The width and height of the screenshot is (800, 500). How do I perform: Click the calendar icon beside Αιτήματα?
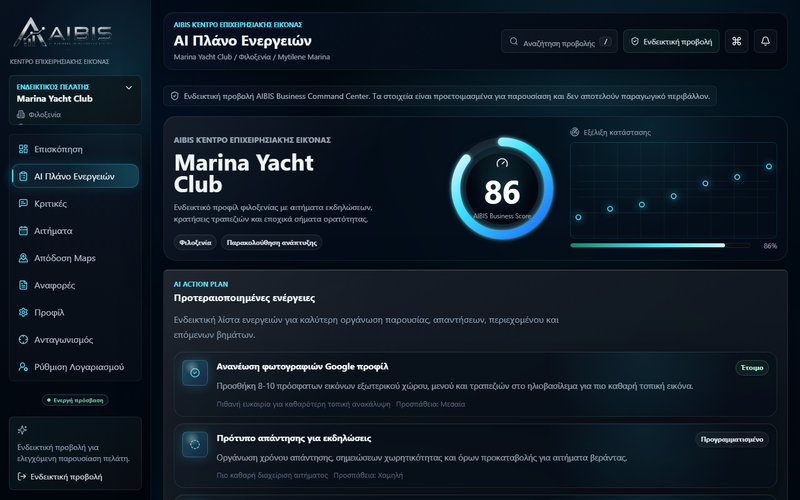(23, 231)
